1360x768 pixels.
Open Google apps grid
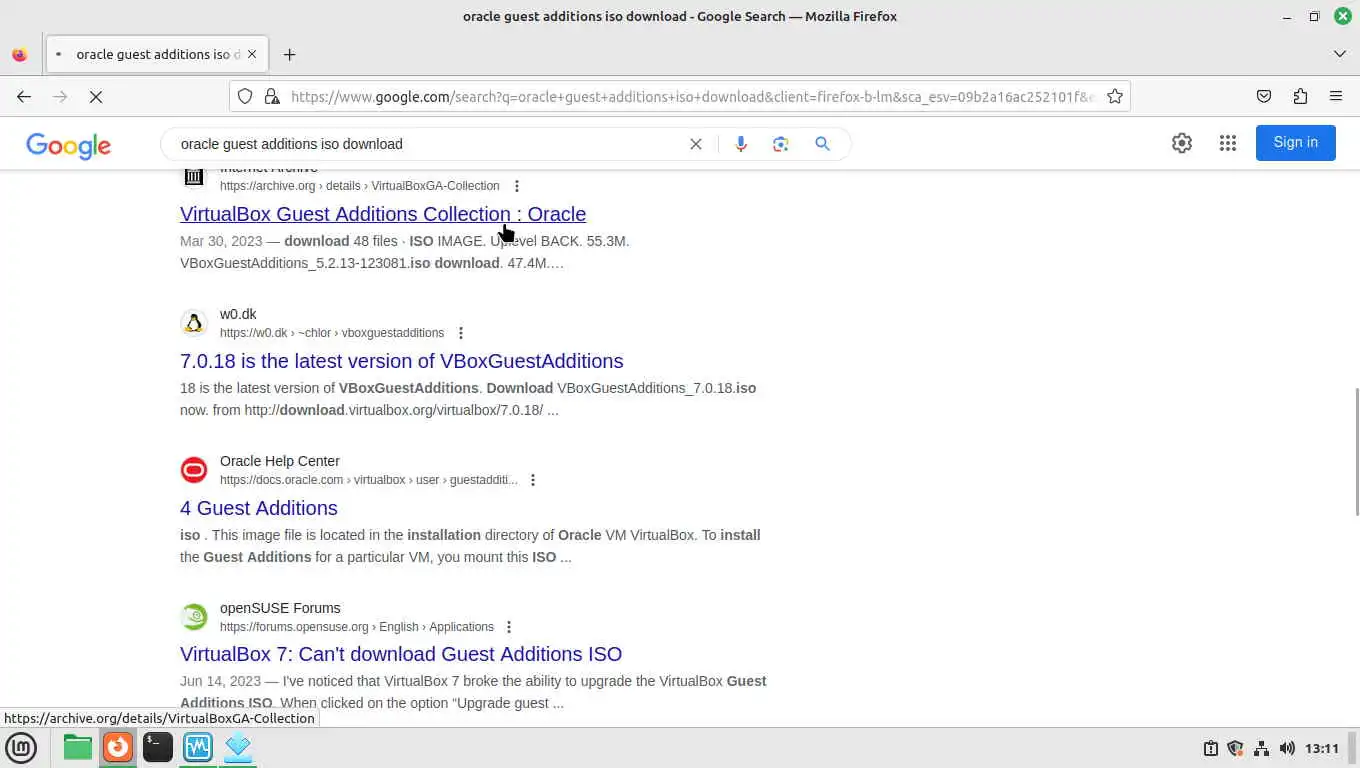point(1228,143)
